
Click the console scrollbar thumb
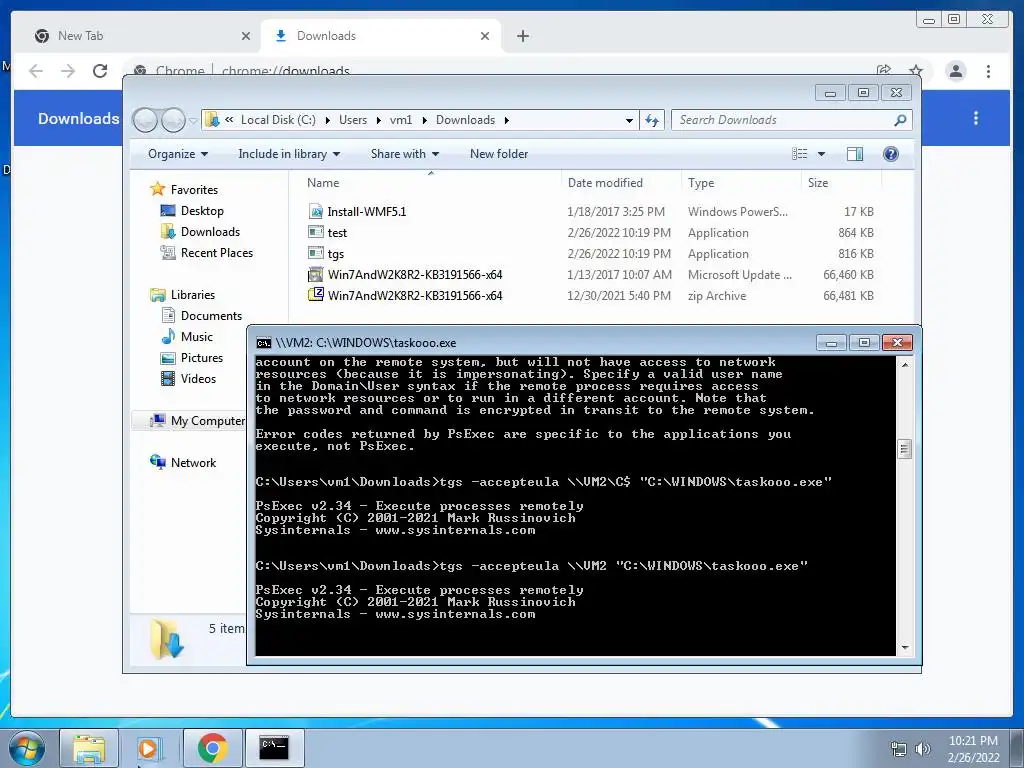[x=904, y=449]
